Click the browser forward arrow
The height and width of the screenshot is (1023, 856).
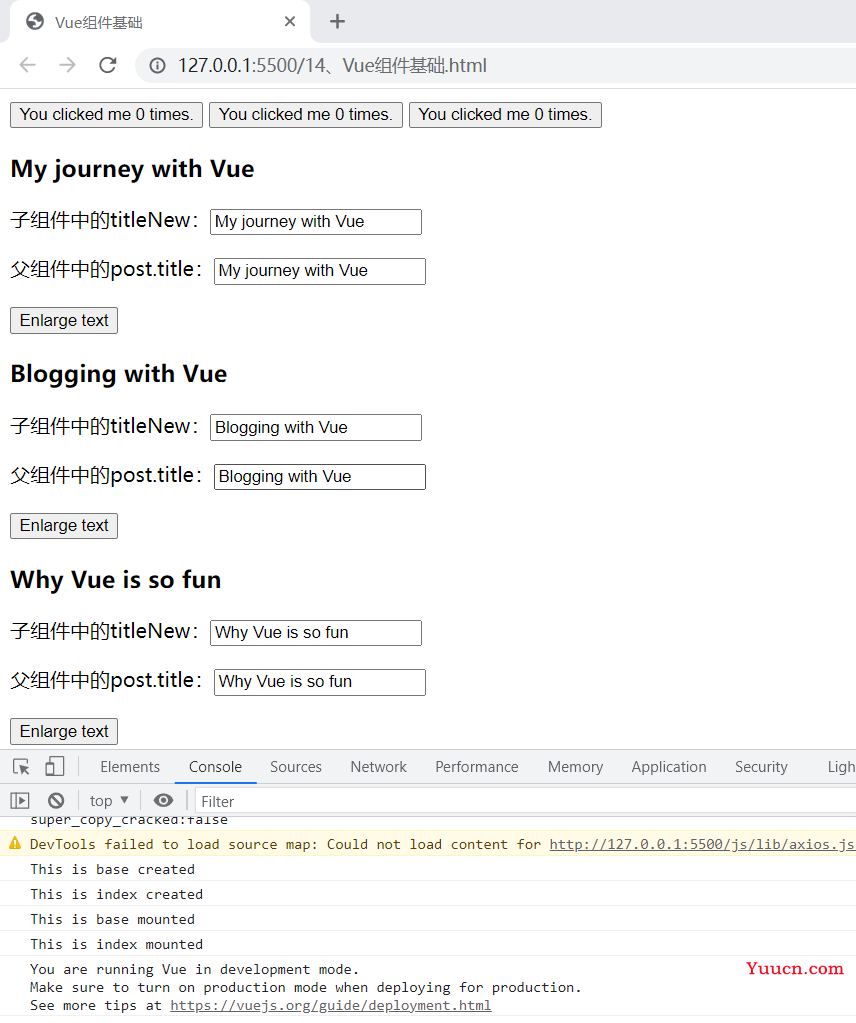pos(67,65)
